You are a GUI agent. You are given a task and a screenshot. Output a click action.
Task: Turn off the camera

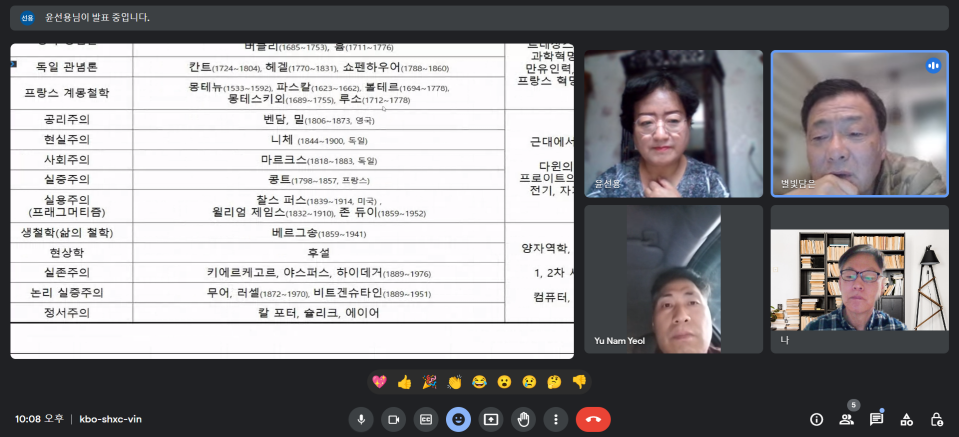393,419
